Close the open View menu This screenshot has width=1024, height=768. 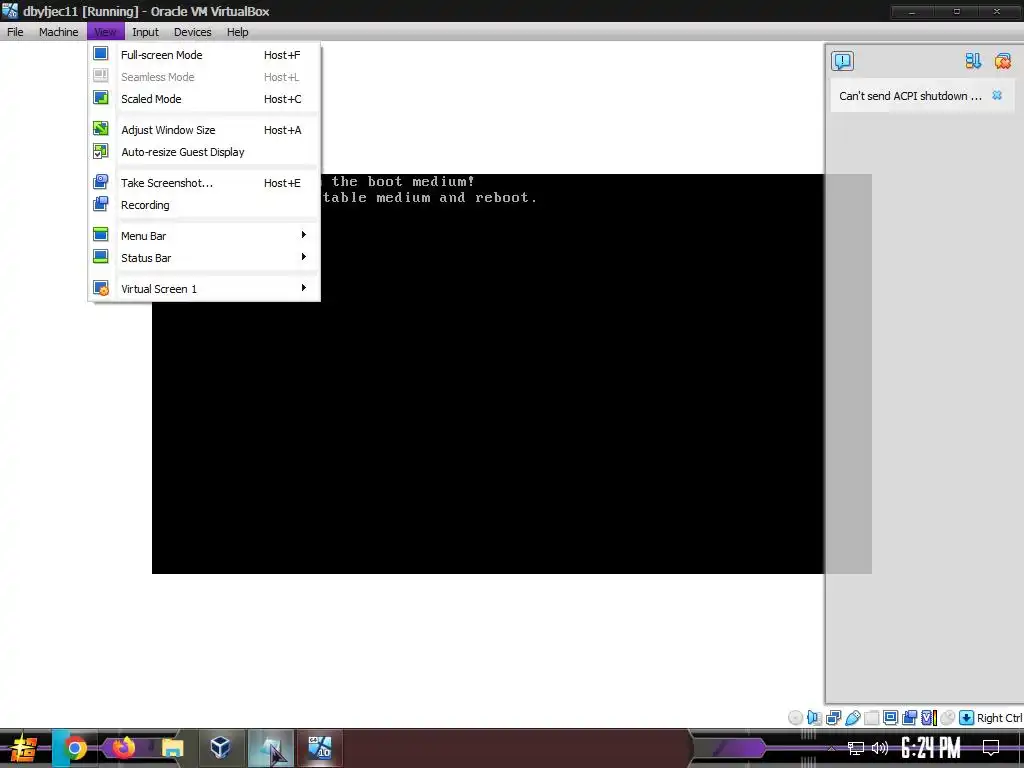click(x=104, y=32)
